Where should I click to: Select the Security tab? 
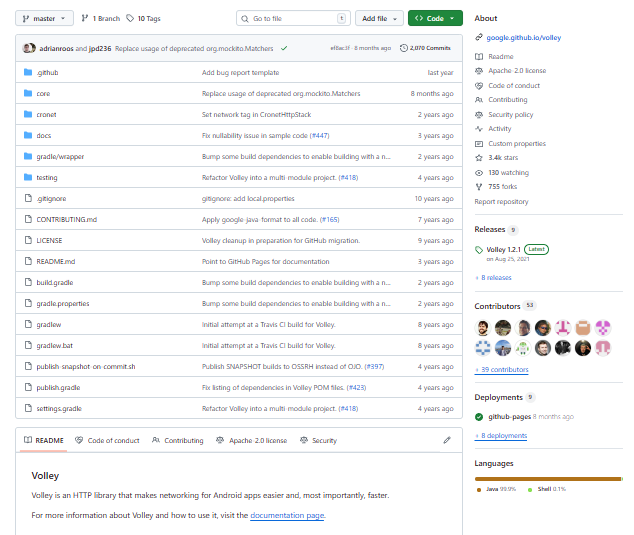click(x=318, y=440)
